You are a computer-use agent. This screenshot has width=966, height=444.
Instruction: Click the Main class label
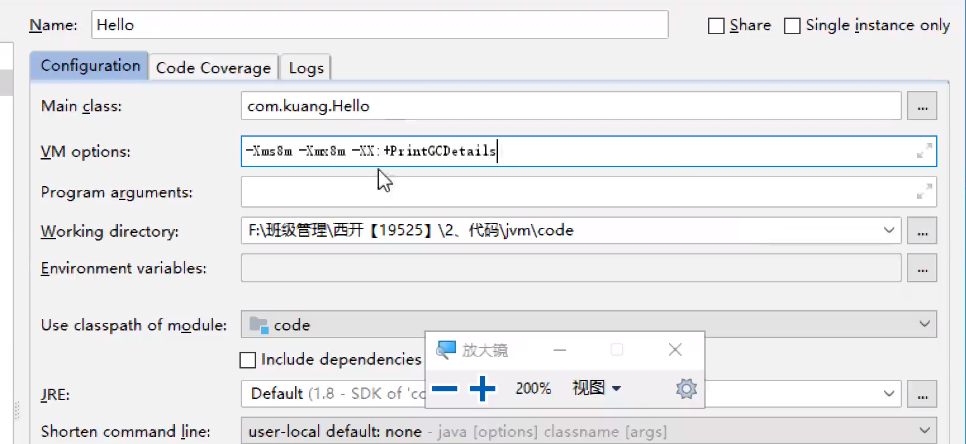[x=81, y=106]
